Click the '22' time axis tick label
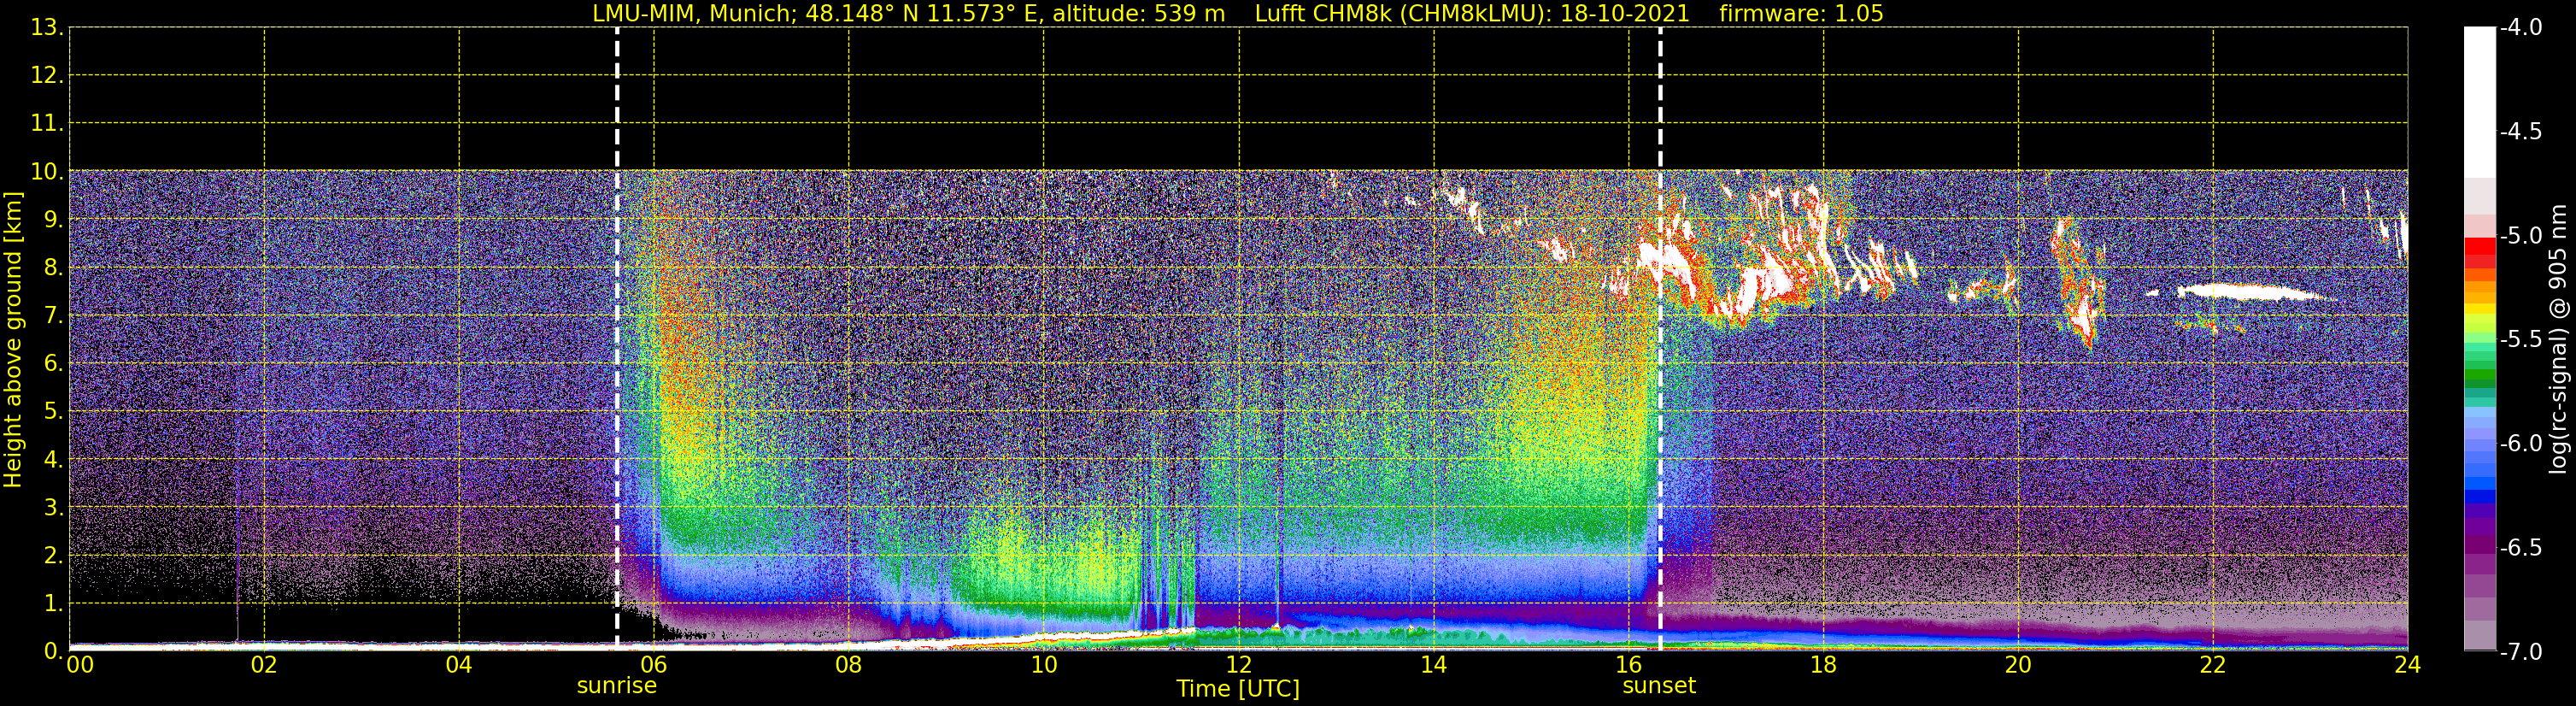 pyautogui.click(x=2213, y=665)
